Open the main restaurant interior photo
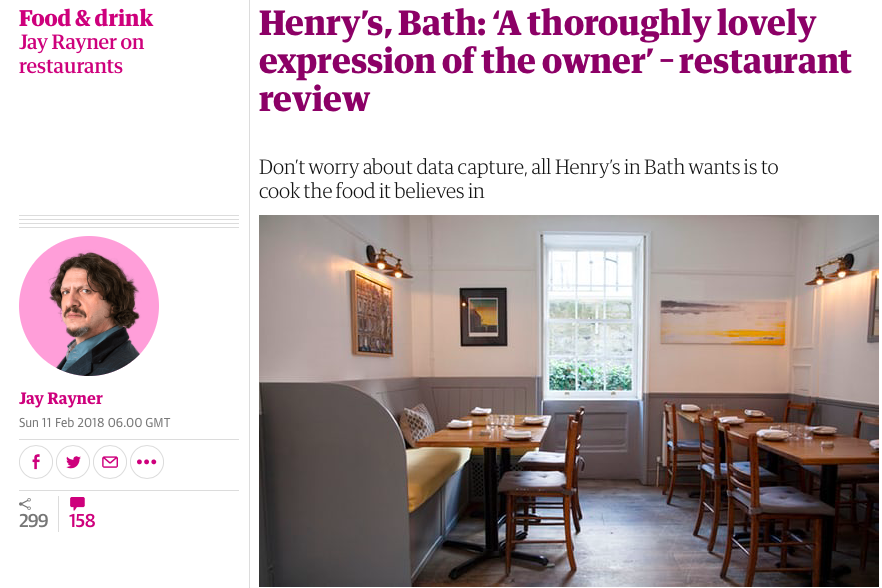882x588 pixels. click(x=569, y=401)
